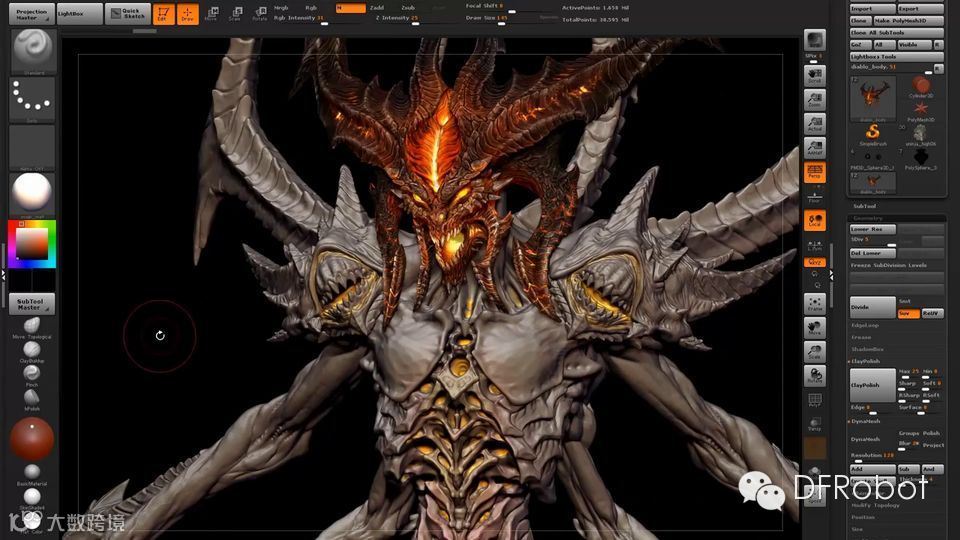This screenshot has height=540, width=960.
Task: Enable Rgb channel mode
Action: point(311,8)
